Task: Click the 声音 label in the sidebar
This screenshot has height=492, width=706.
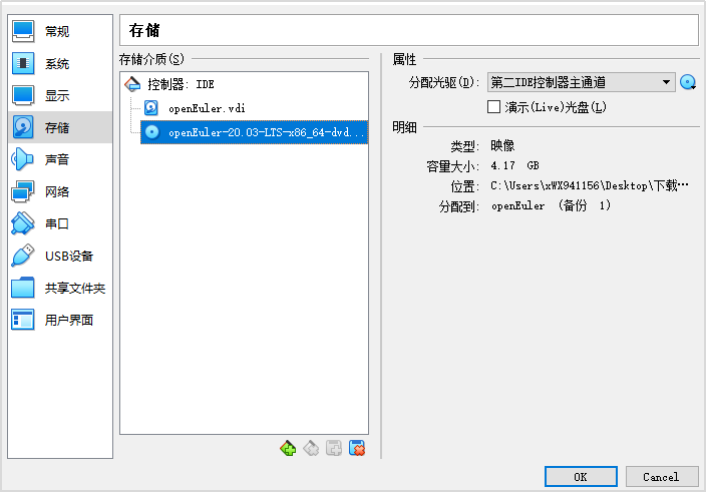Action: (57, 159)
